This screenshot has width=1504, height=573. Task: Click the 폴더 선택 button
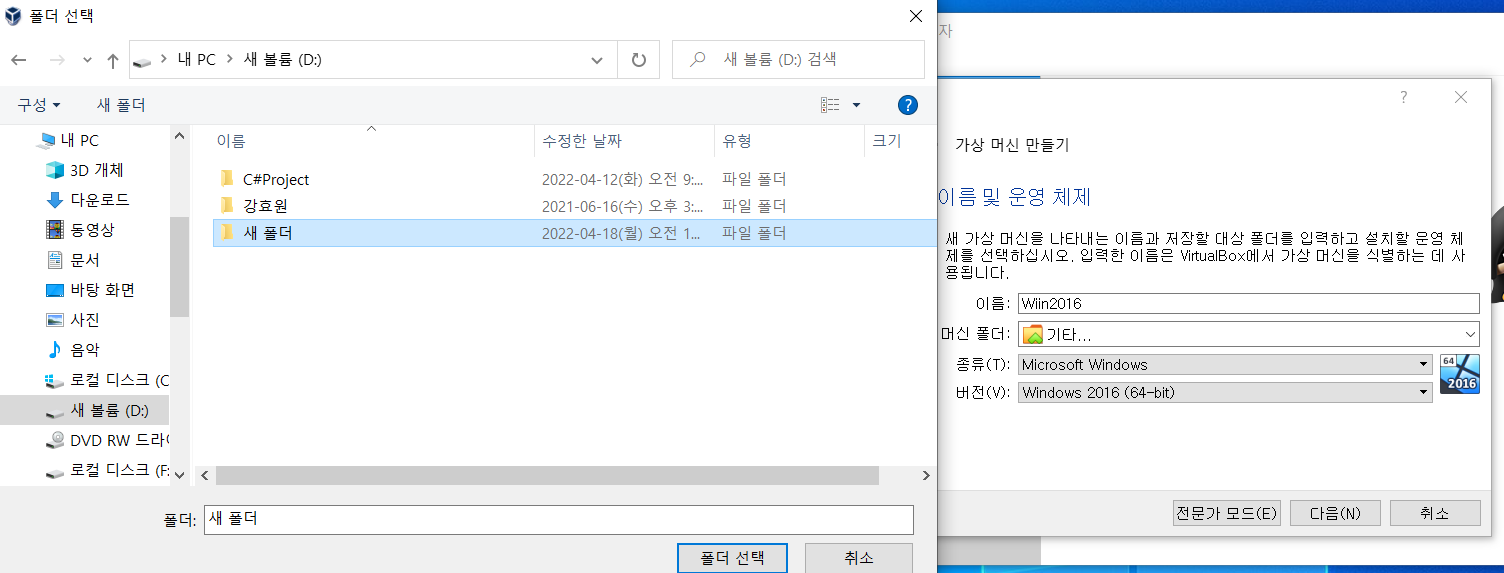732,558
